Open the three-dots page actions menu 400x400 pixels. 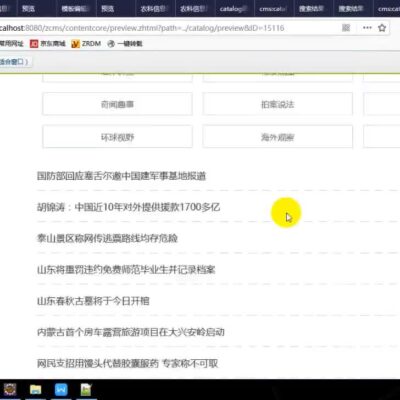[367, 28]
